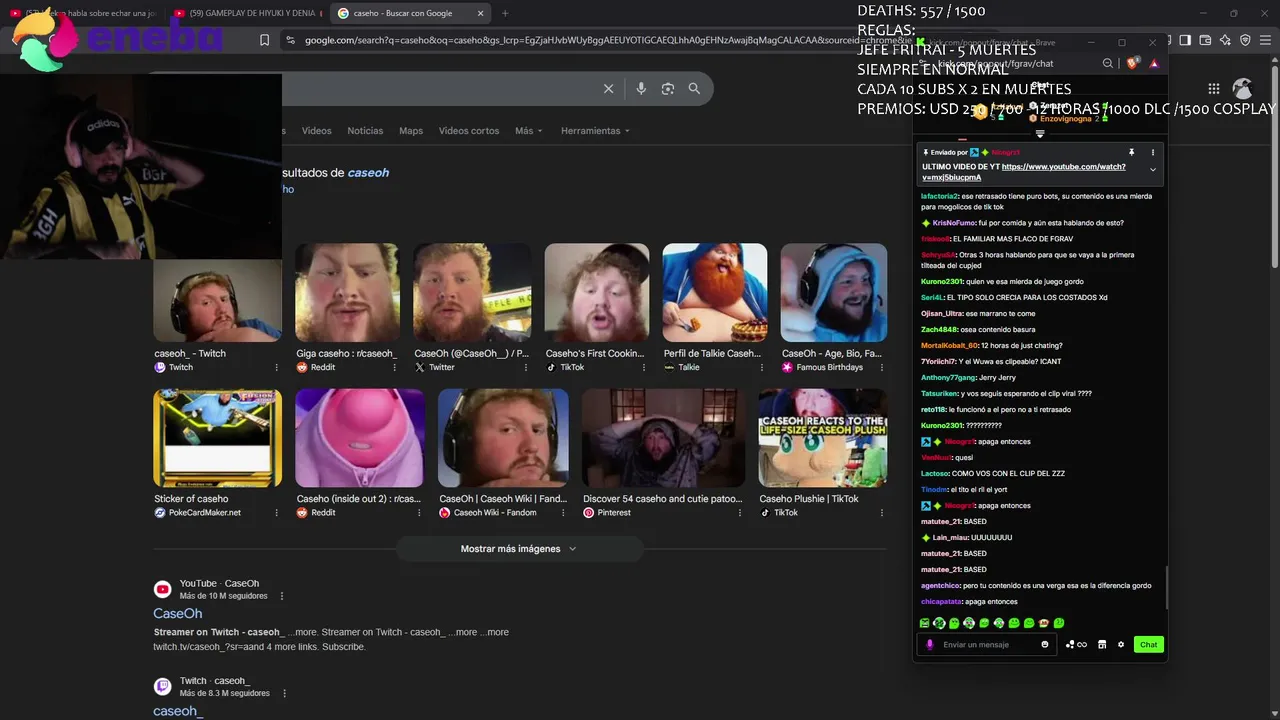Open the caseoh_ Twitch result link
Screen dimensions: 1280x720
click(177, 711)
